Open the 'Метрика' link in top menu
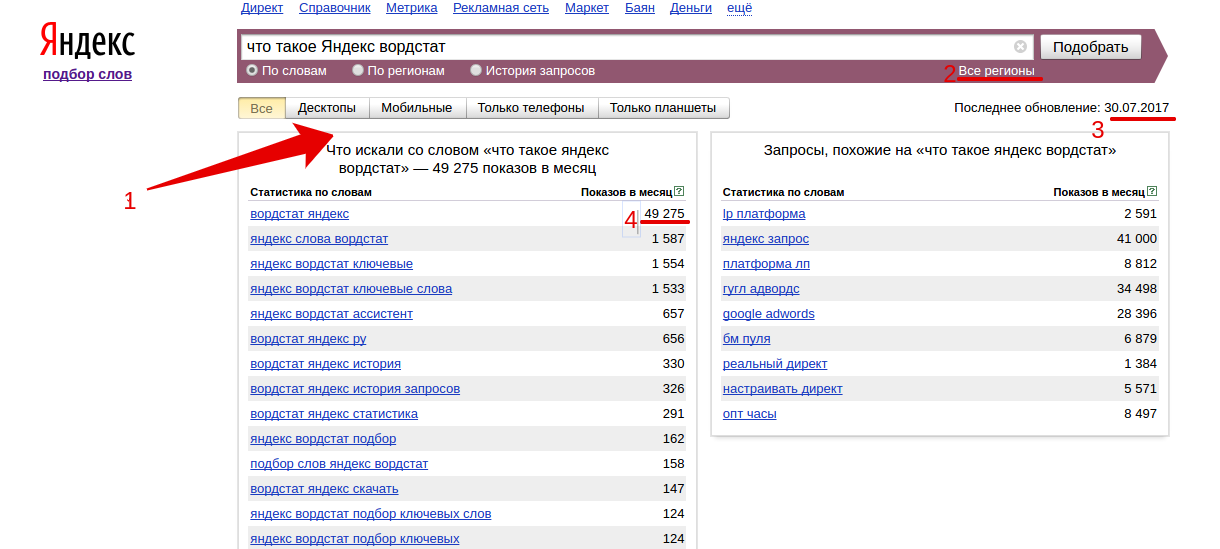This screenshot has width=1220, height=549. [x=411, y=8]
